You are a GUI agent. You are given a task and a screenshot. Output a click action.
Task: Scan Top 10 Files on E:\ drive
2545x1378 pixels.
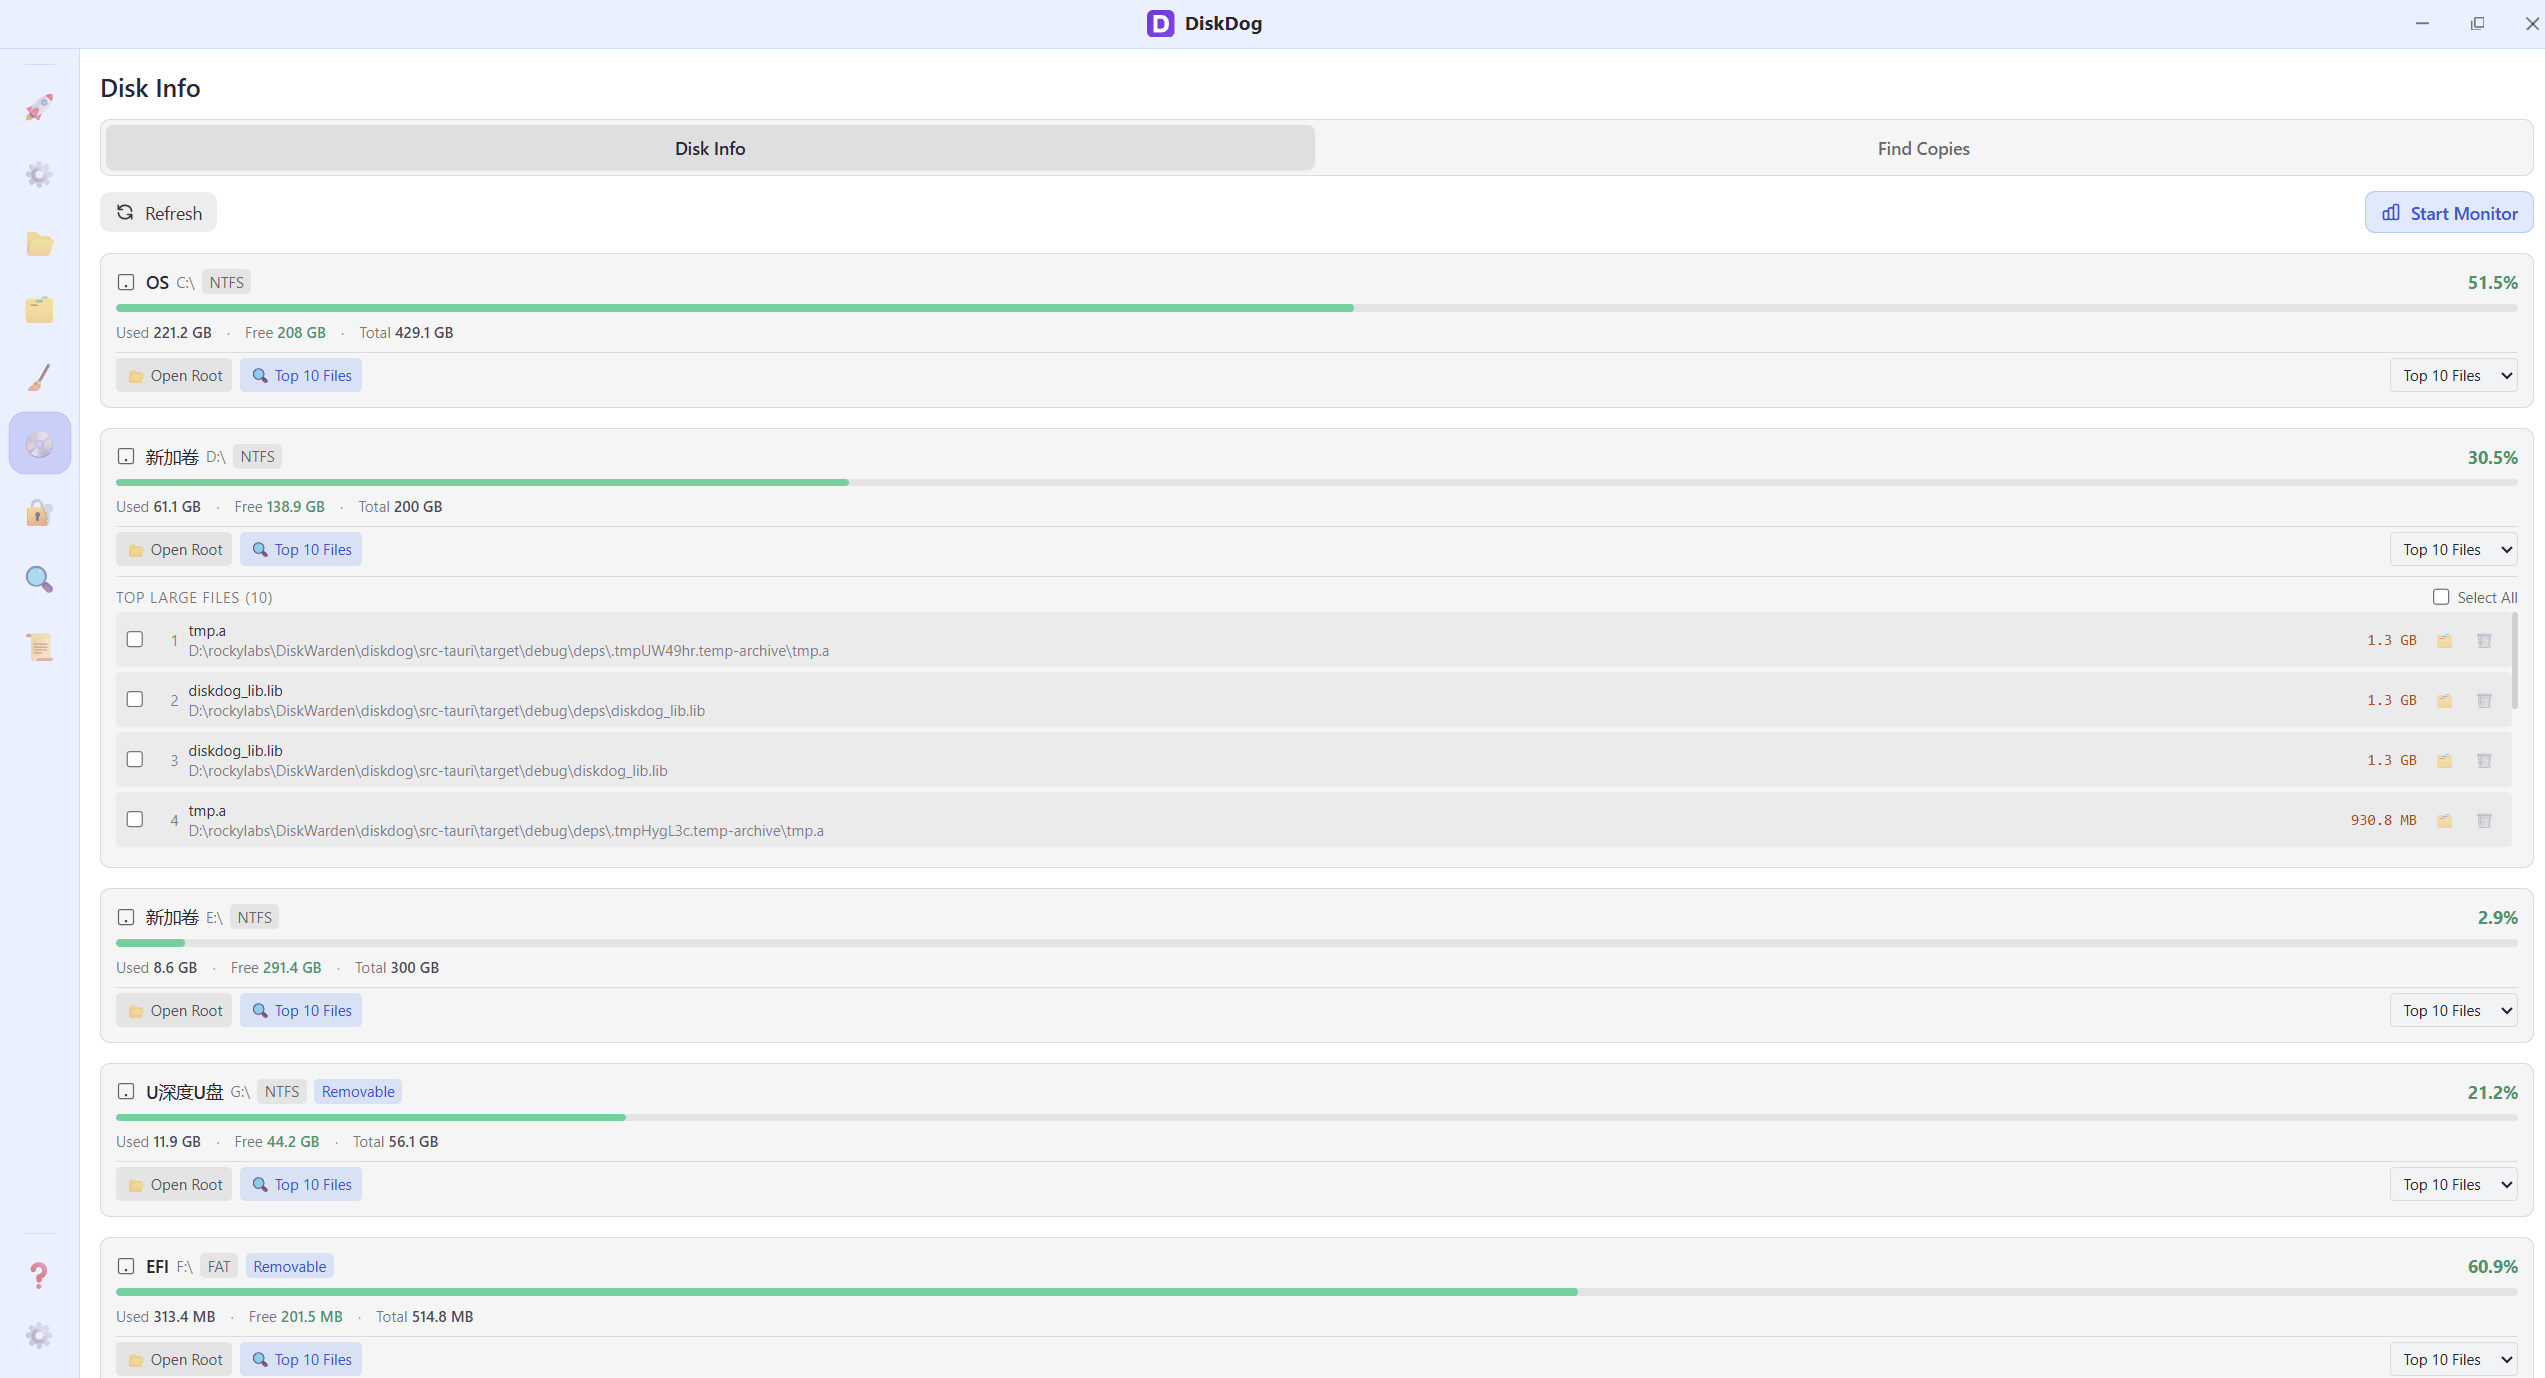tap(301, 1011)
